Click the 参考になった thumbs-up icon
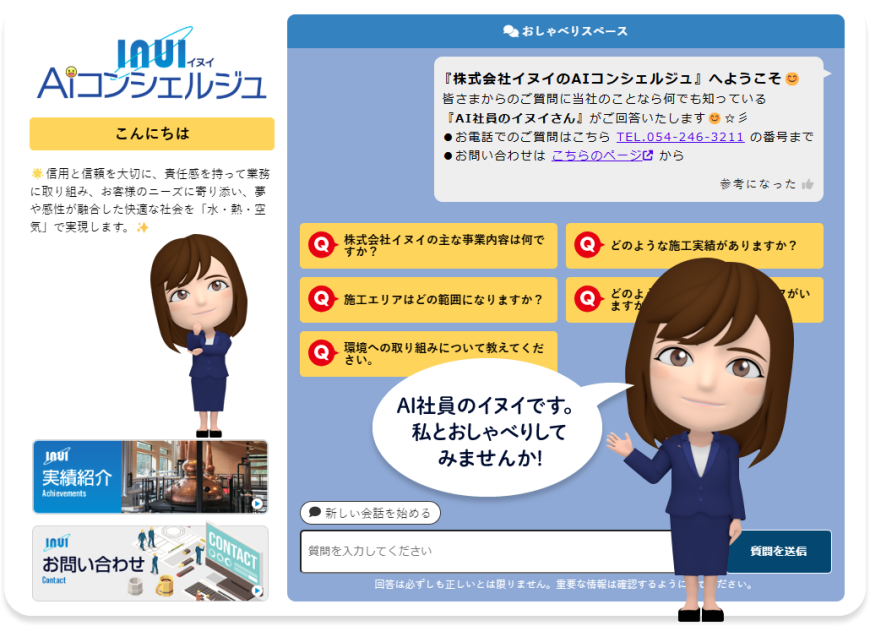Viewport: 870px width, 626px height. (x=808, y=184)
